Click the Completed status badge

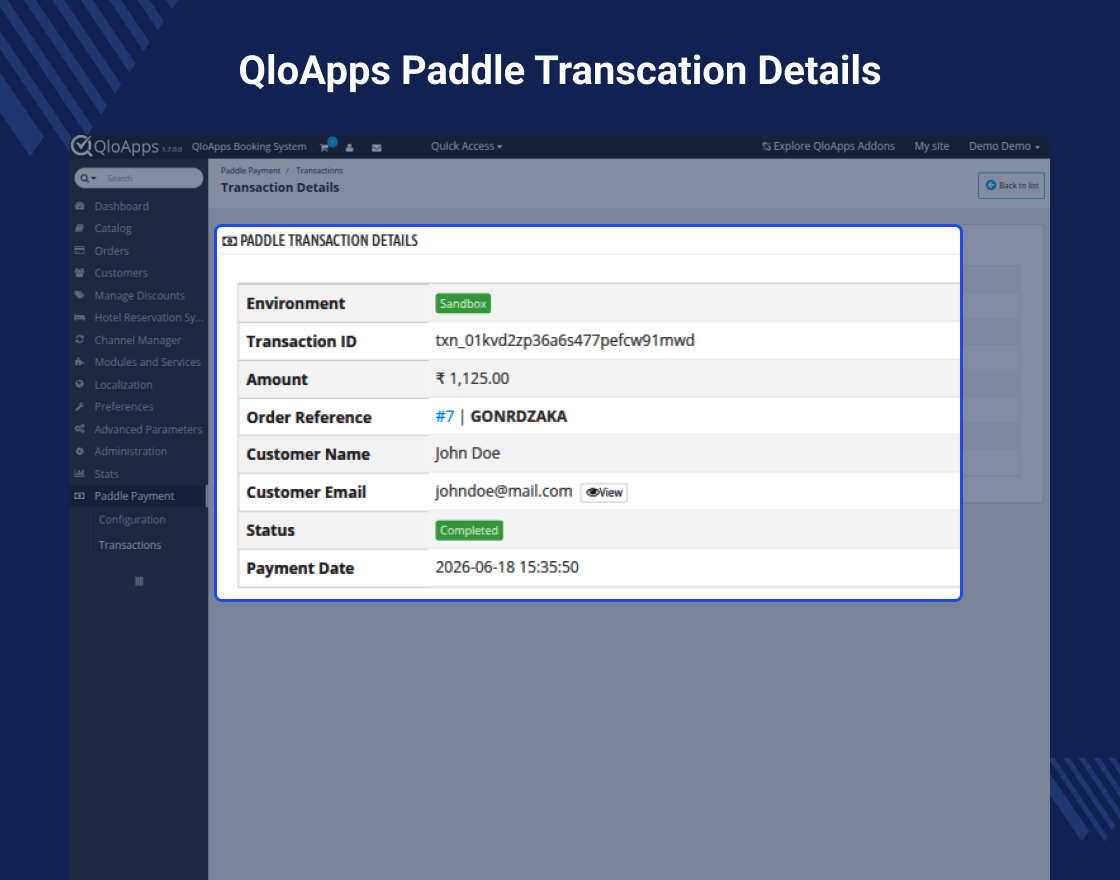[x=469, y=531]
